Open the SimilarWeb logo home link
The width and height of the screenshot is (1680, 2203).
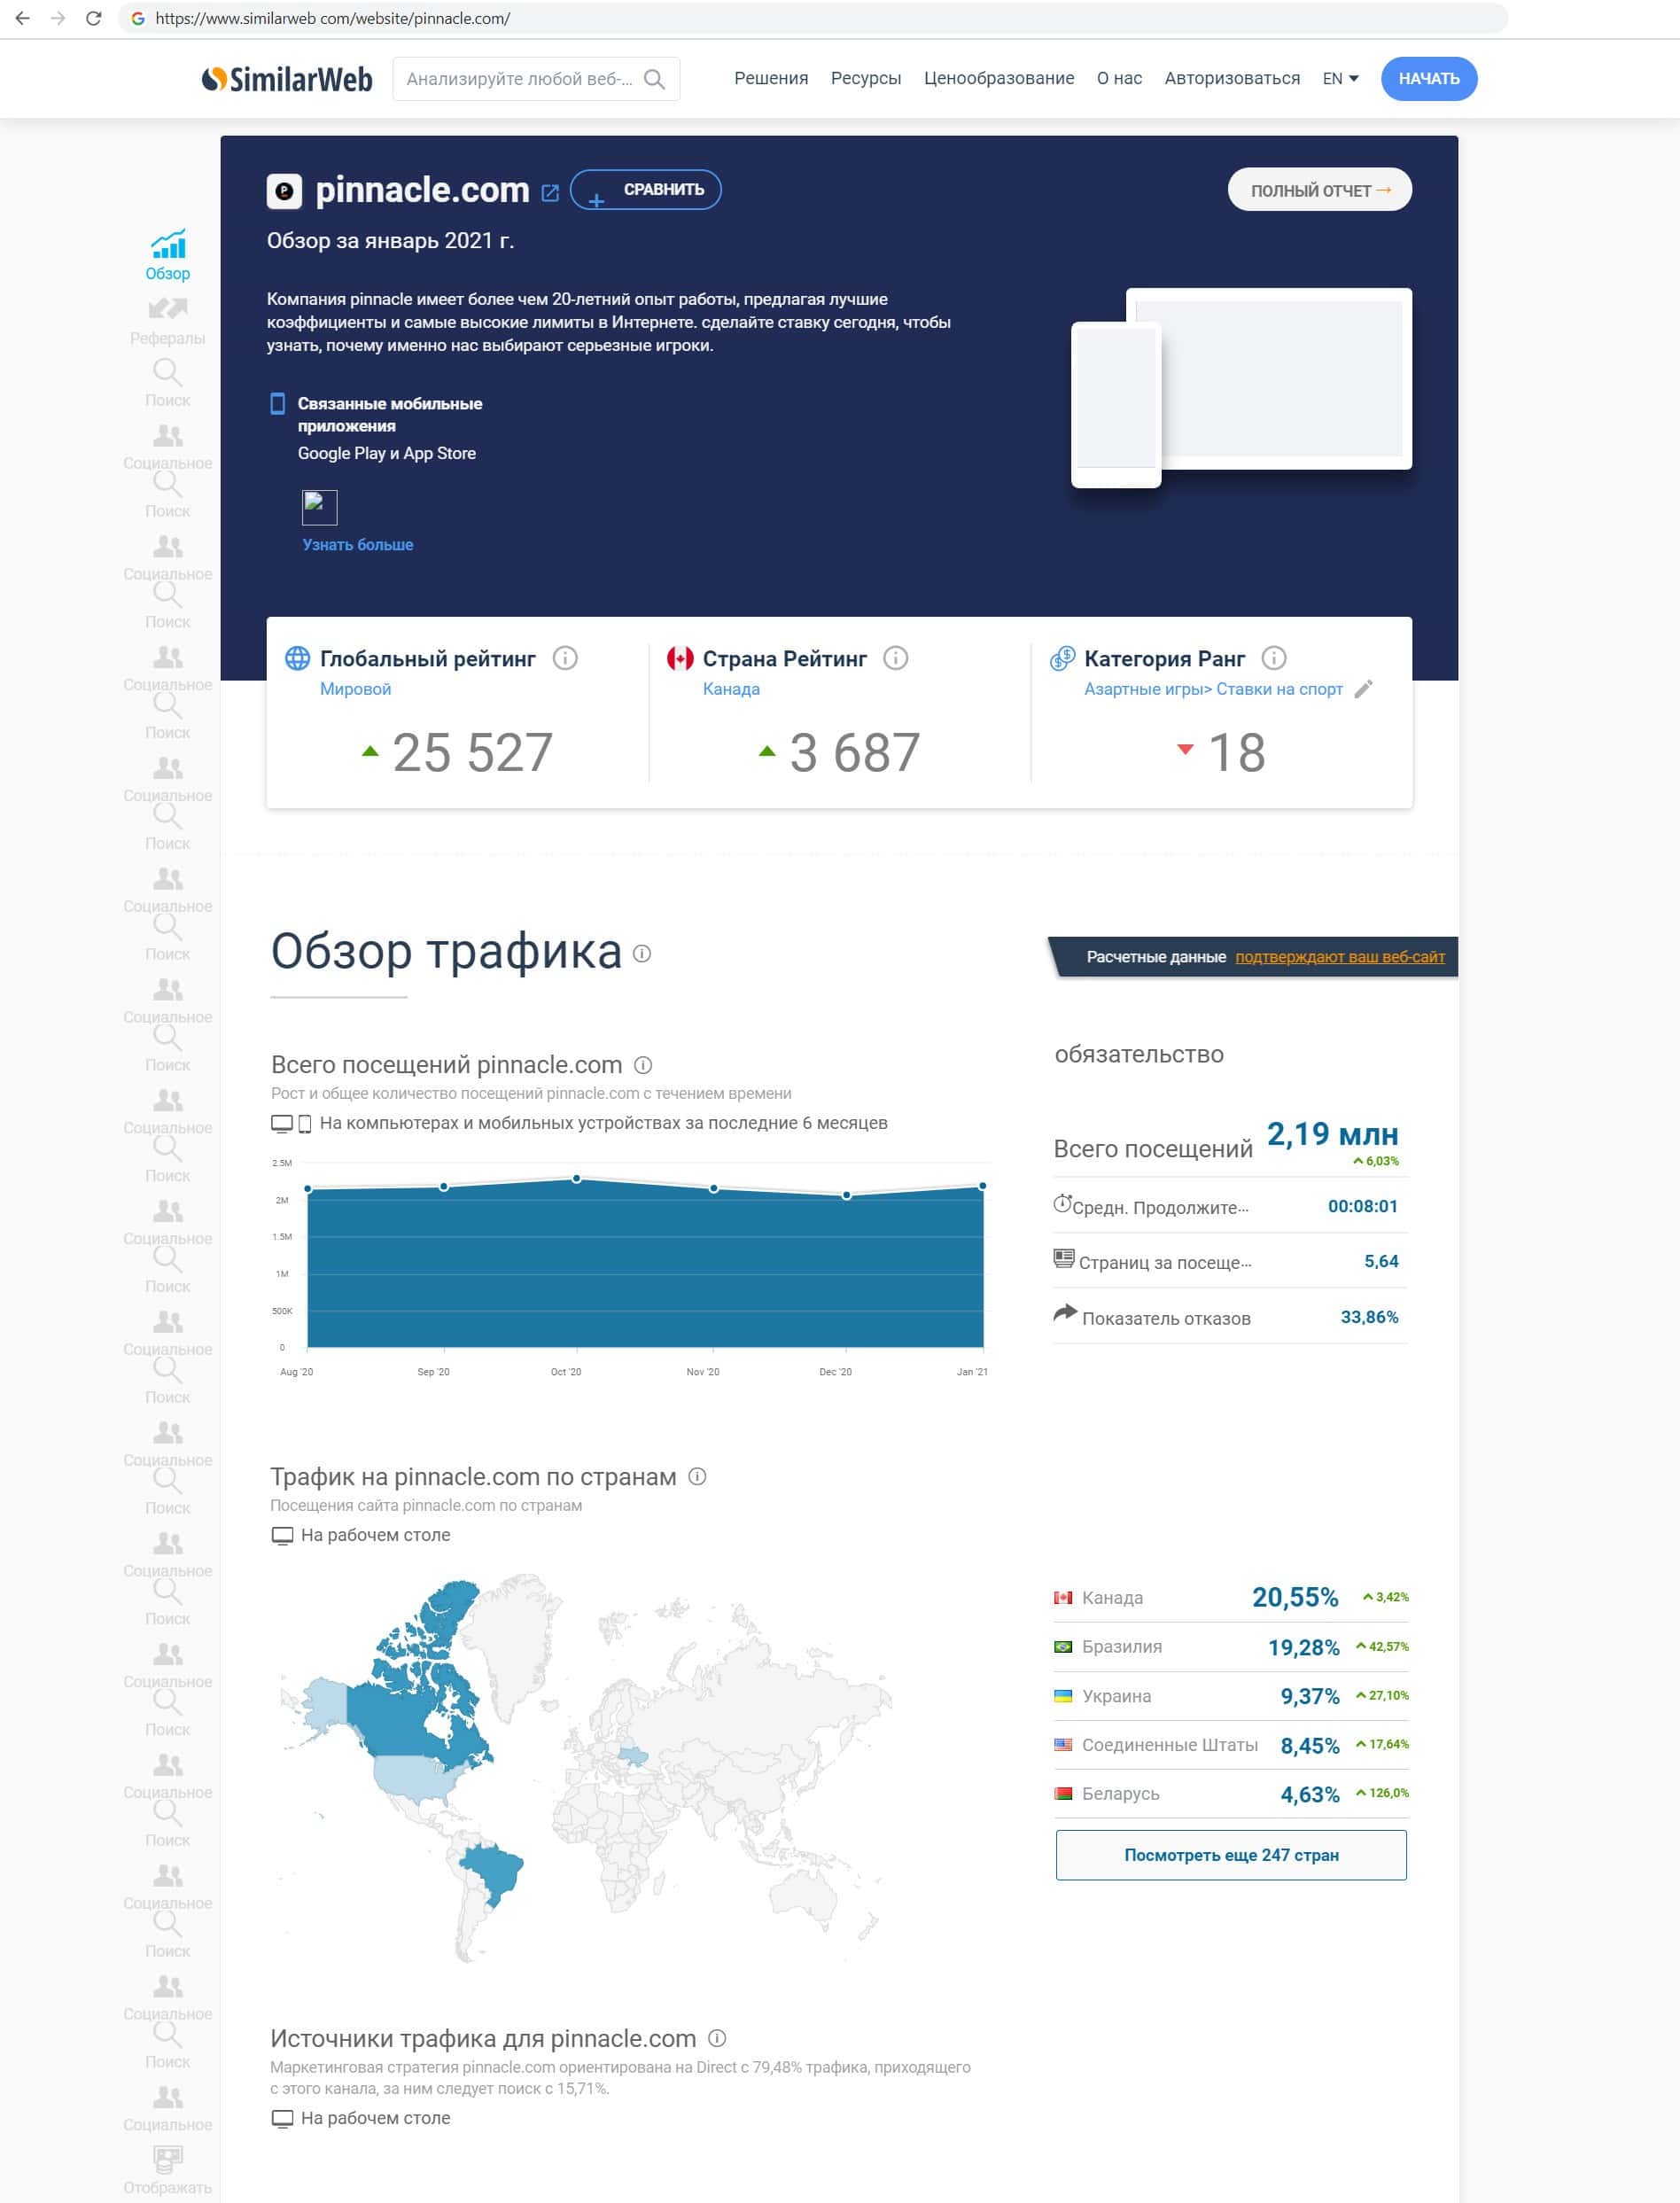tap(287, 79)
